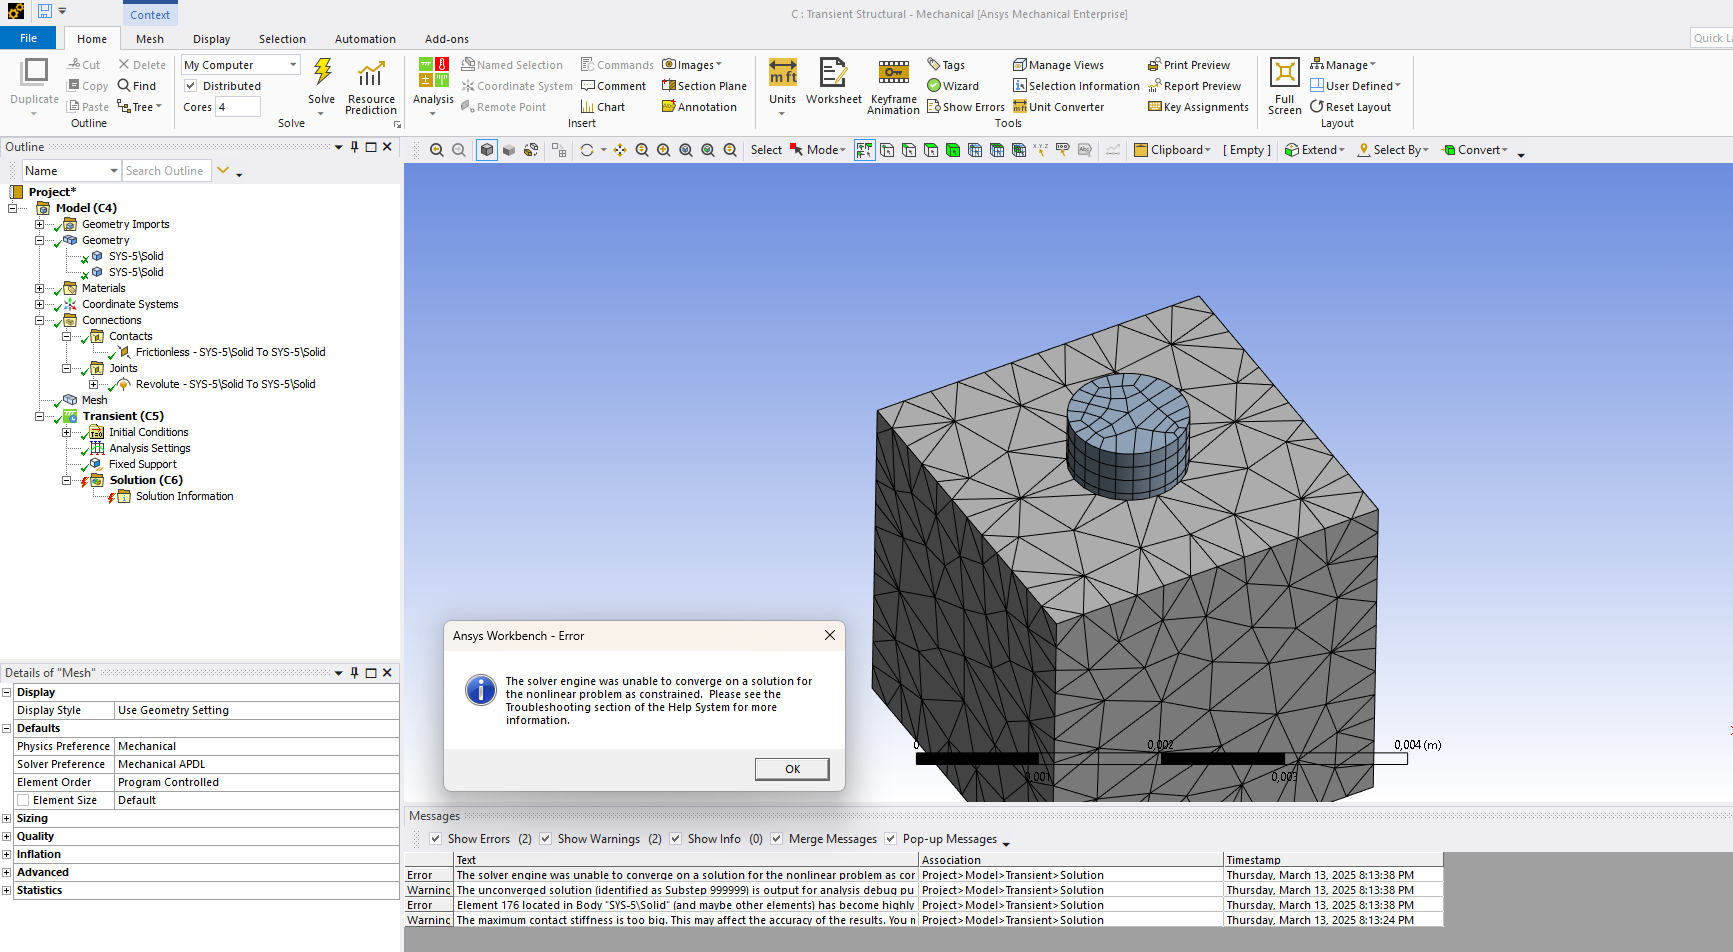This screenshot has height=952, width=1733.
Task: Expand Geometry Imports tree node
Action: pyautogui.click(x=39, y=224)
